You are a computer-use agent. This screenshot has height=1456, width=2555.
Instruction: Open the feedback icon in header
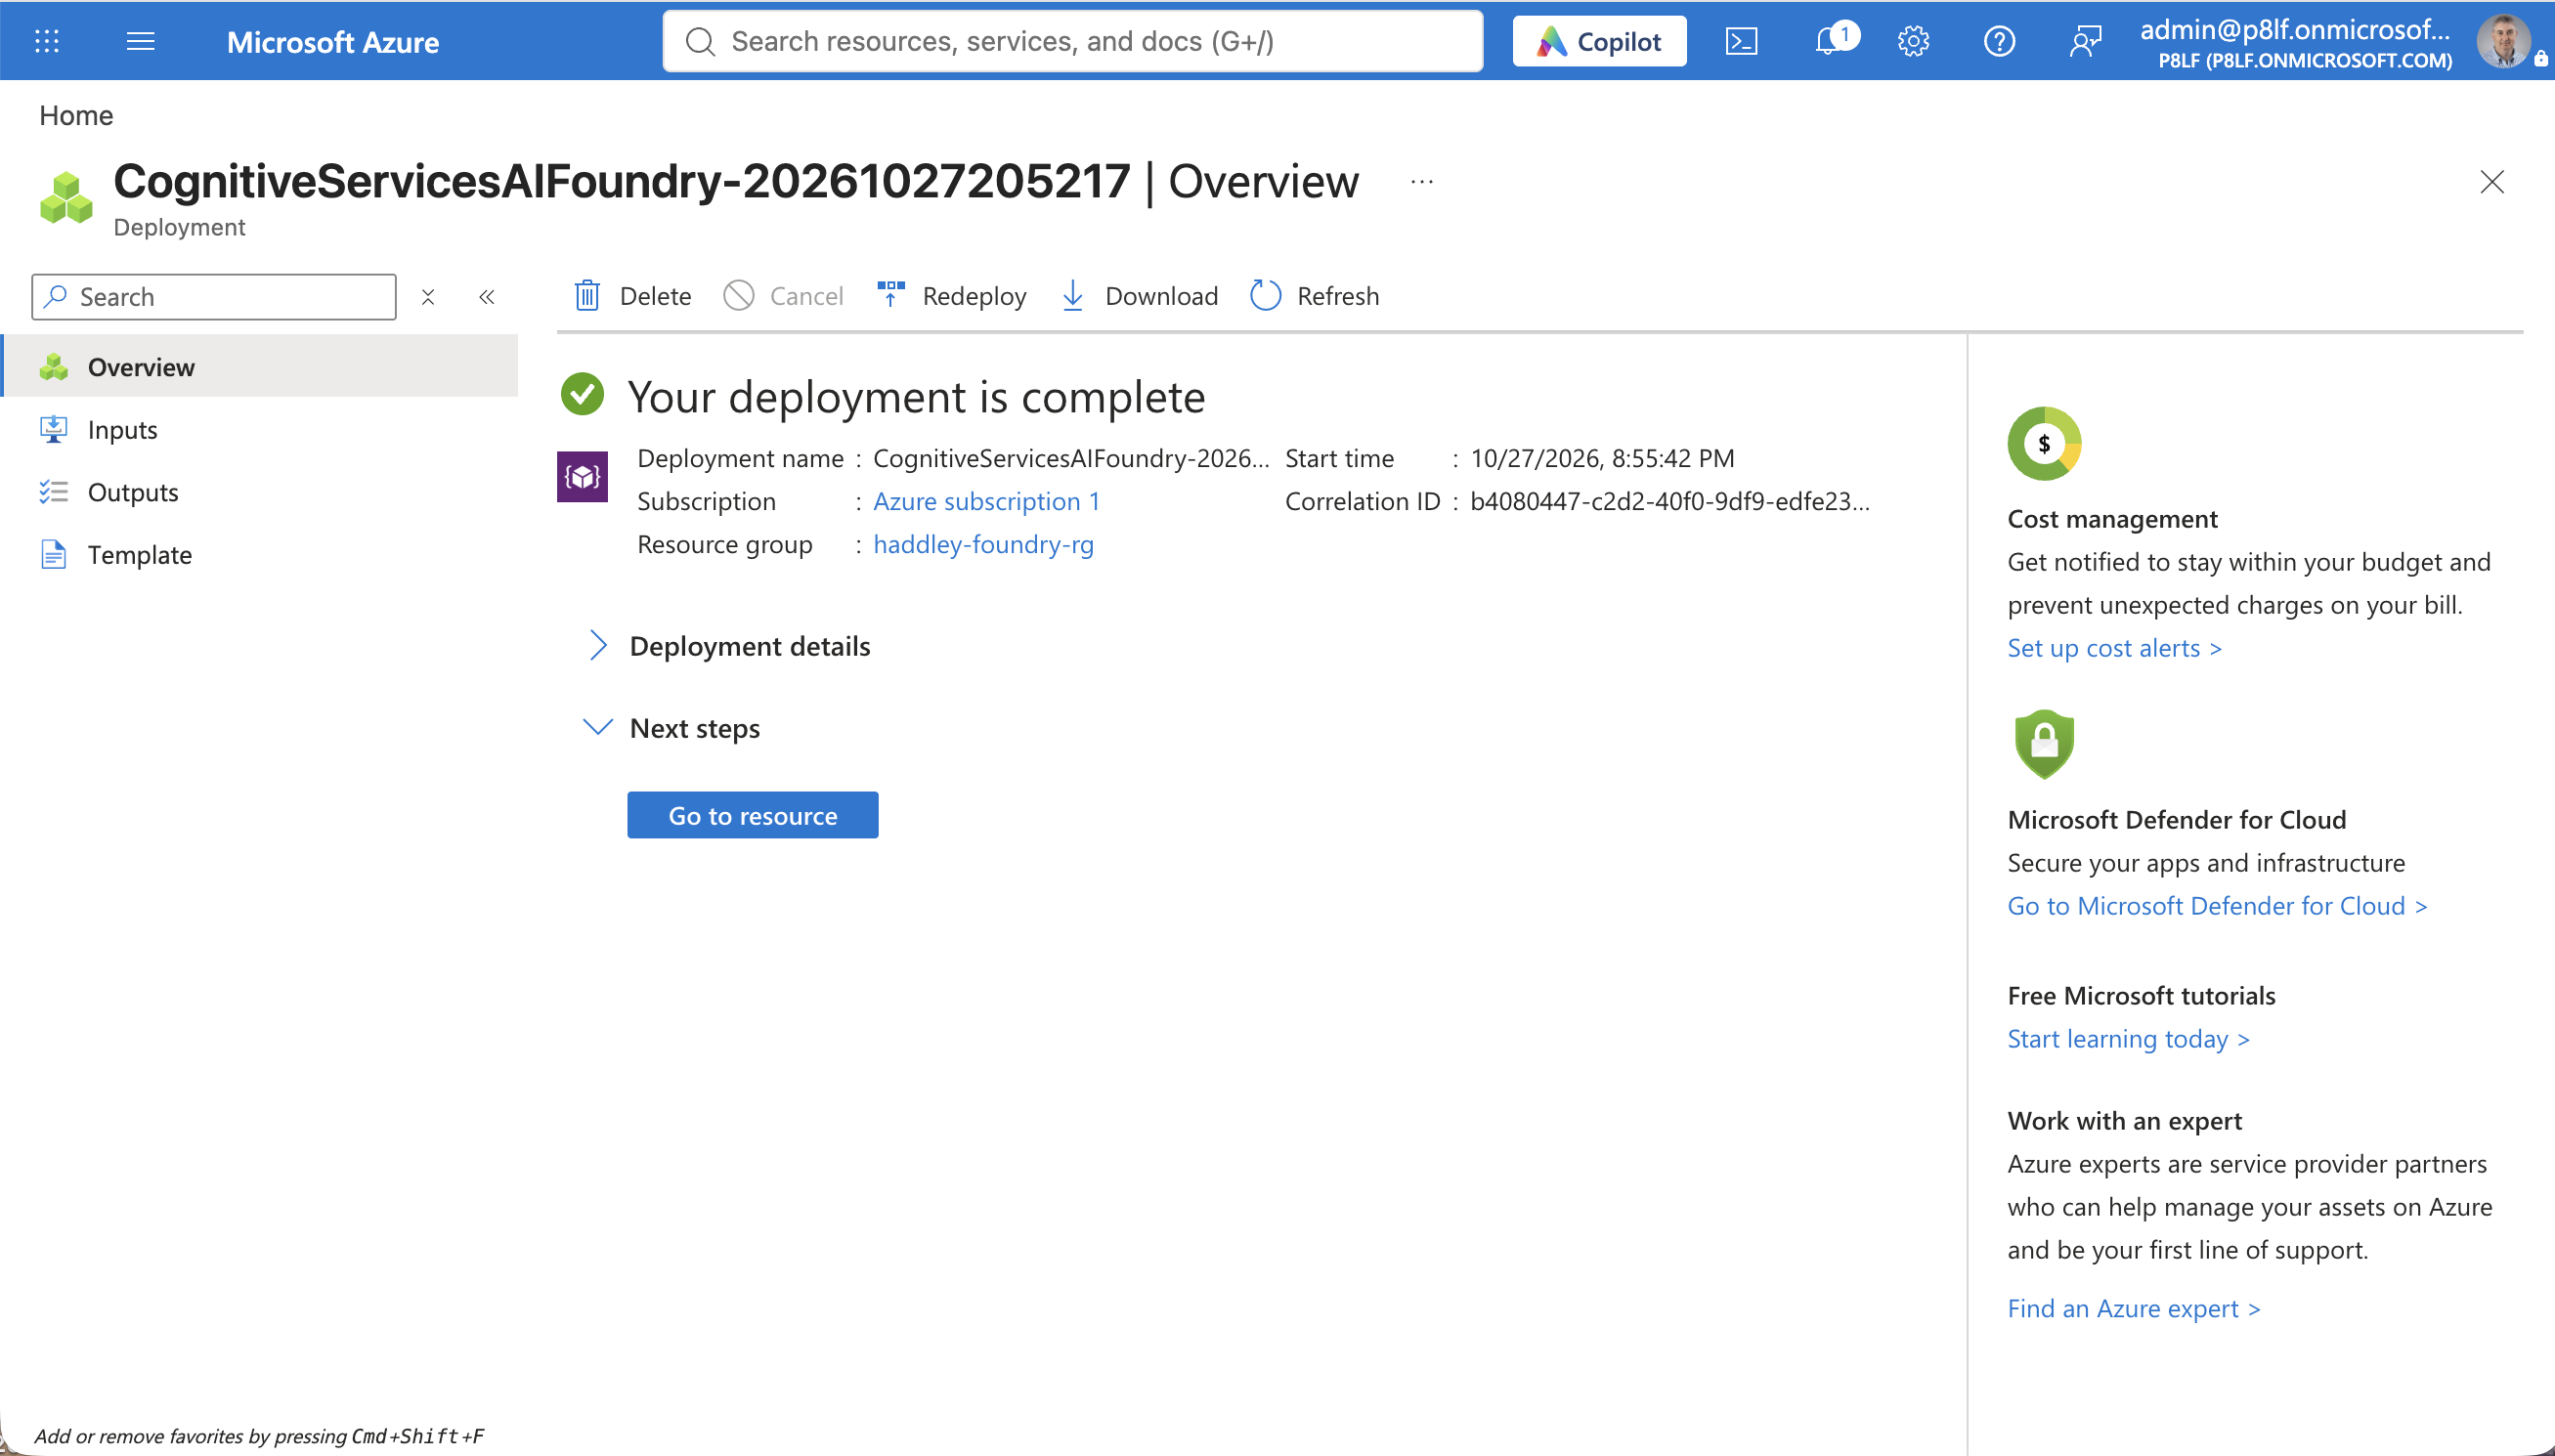tap(2085, 41)
